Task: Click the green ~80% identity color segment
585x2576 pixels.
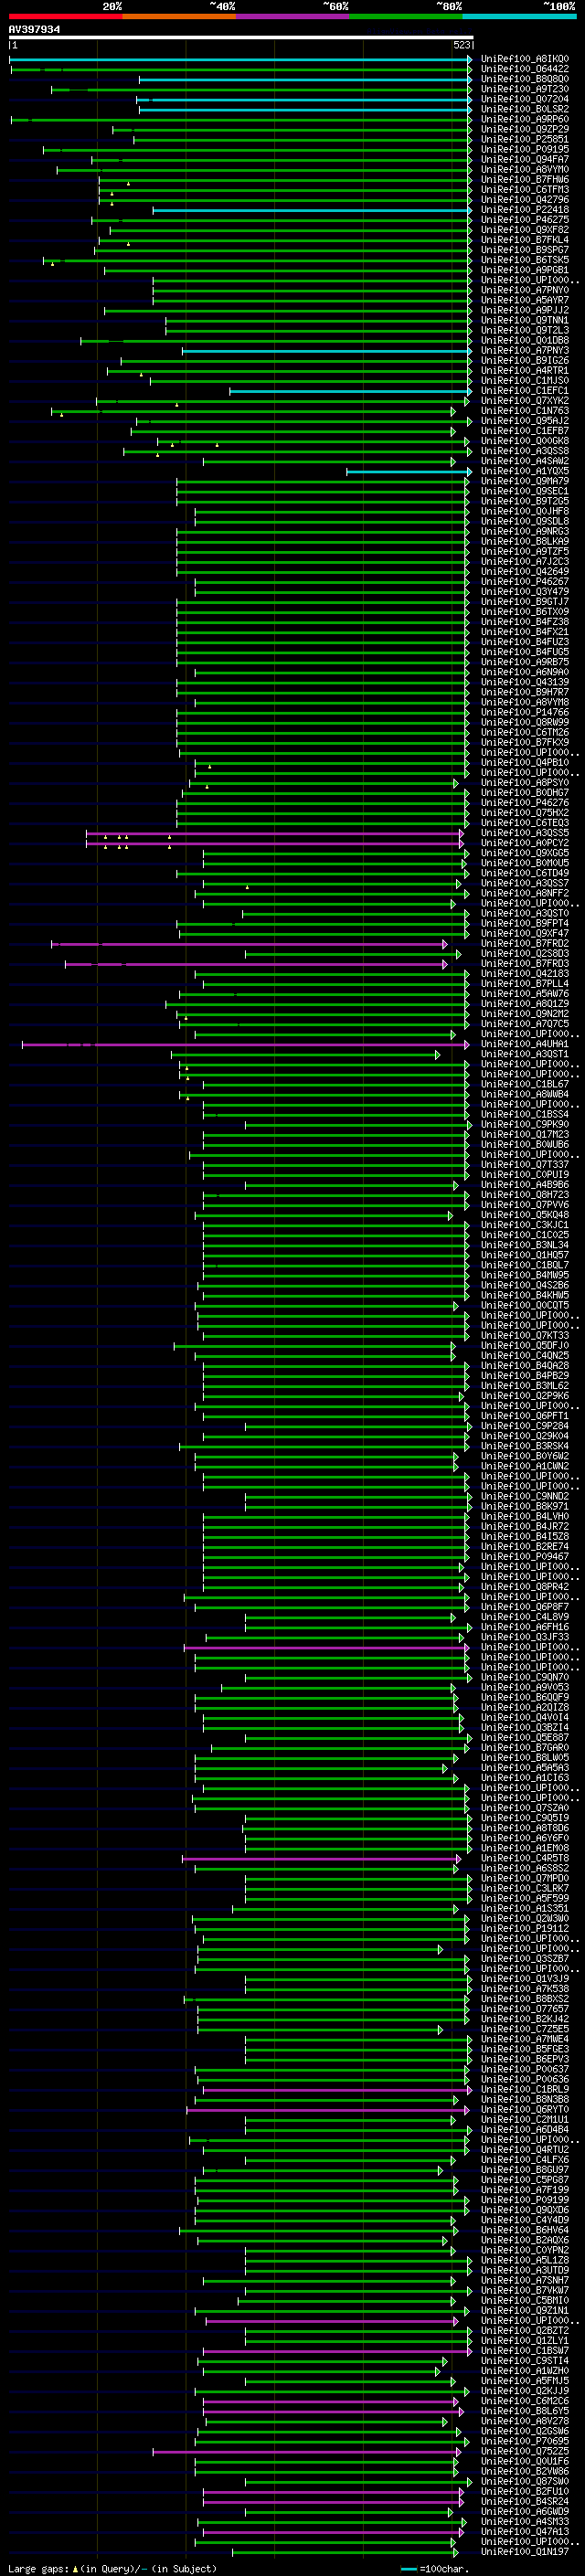Action: (405, 16)
